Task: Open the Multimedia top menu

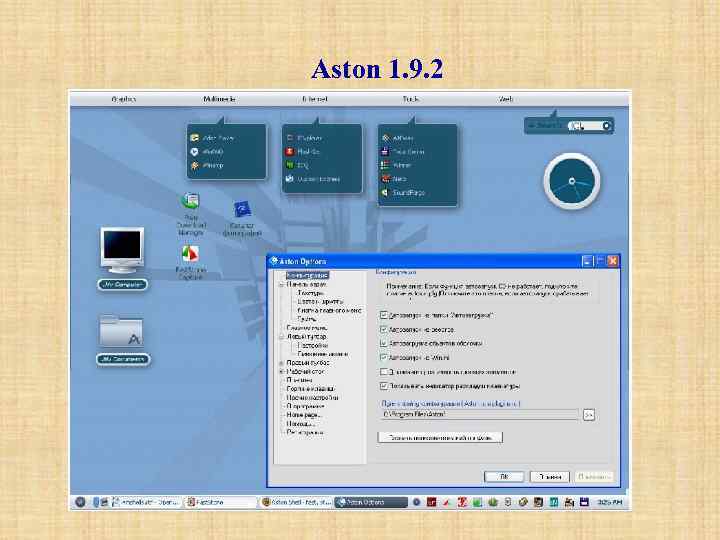Action: (219, 99)
